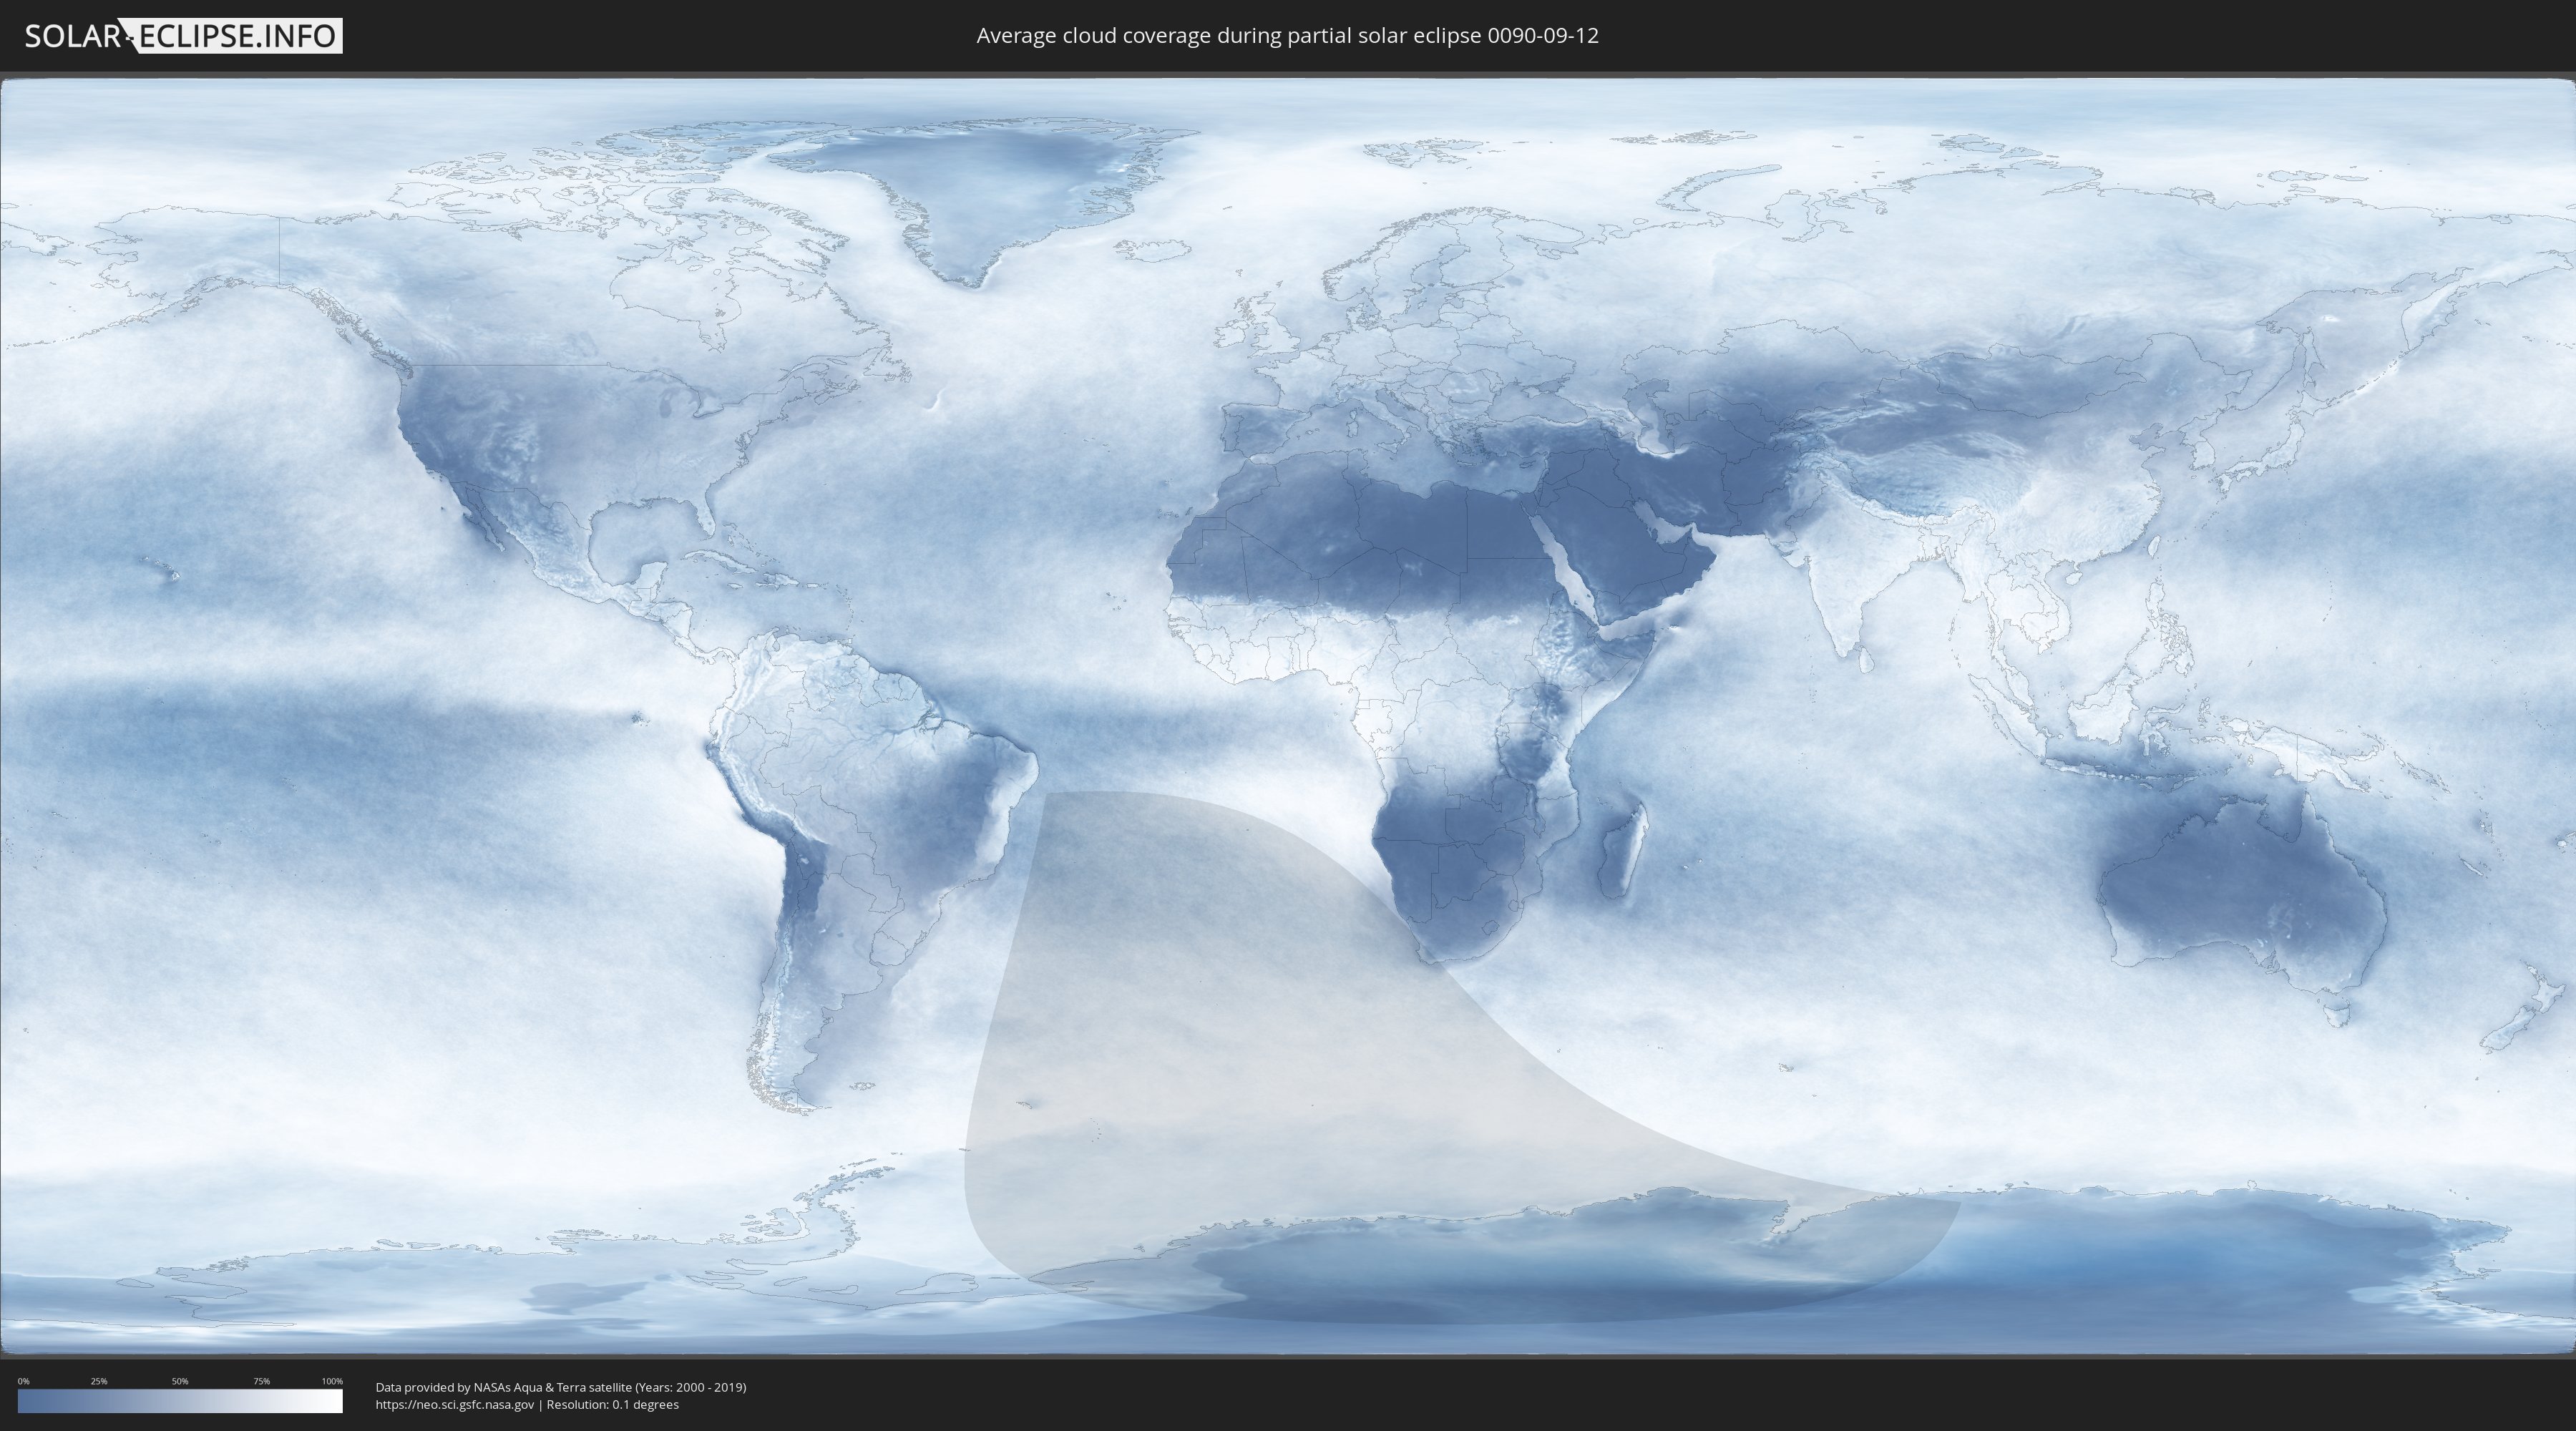Click the SOLAR-ECLIPSE.INFO logo
Image resolution: width=2576 pixels, height=1431 pixels.
183,36
